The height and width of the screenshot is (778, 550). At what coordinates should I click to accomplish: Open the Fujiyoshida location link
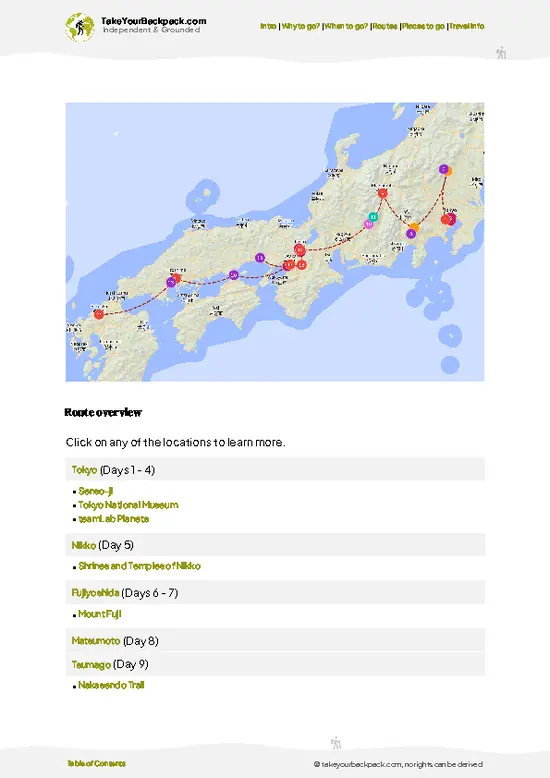(95, 593)
